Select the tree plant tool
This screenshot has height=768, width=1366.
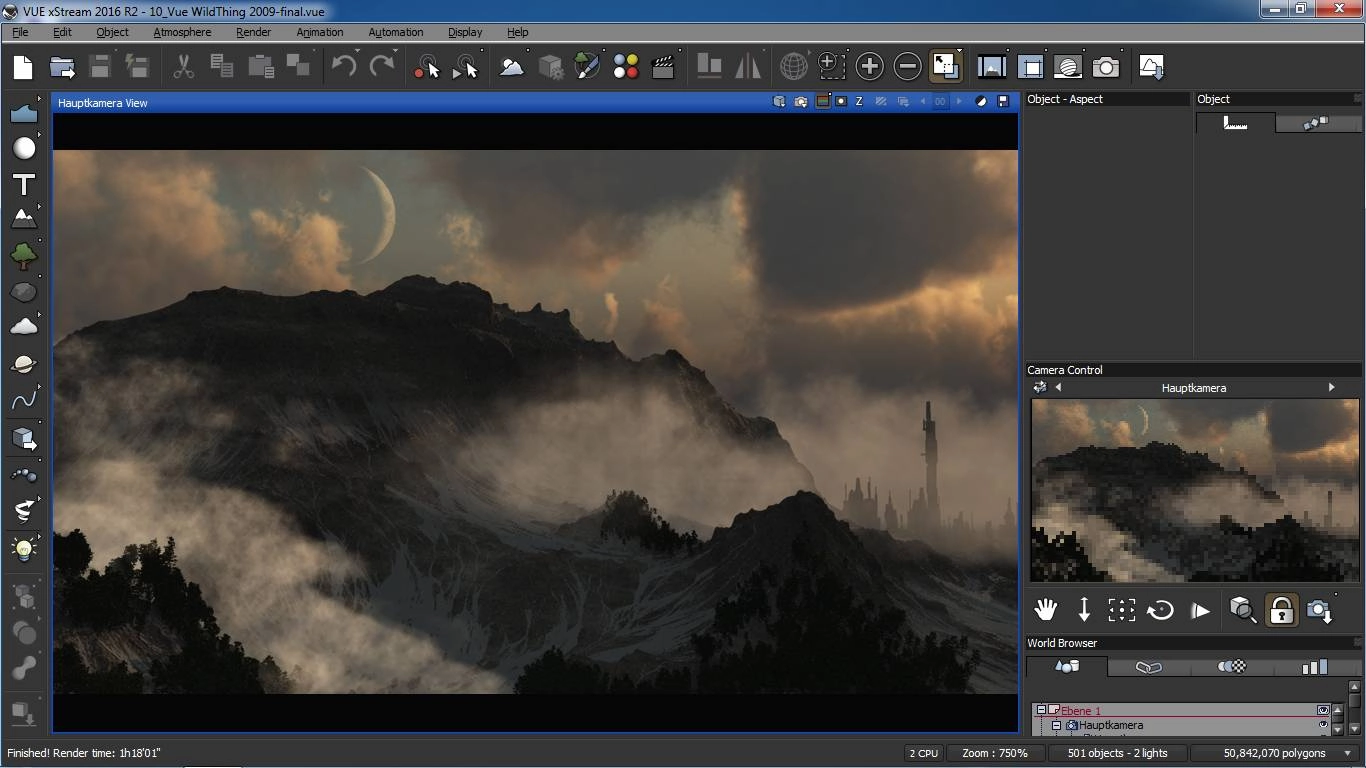click(x=24, y=255)
